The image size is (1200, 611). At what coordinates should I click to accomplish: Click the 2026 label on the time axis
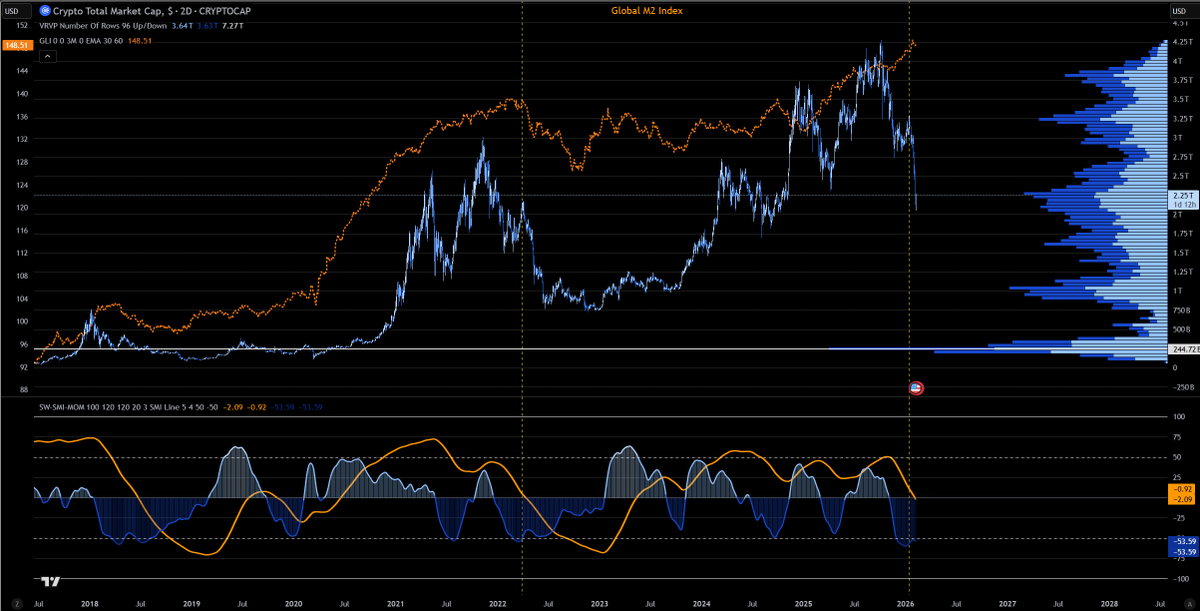pyautogui.click(x=906, y=604)
